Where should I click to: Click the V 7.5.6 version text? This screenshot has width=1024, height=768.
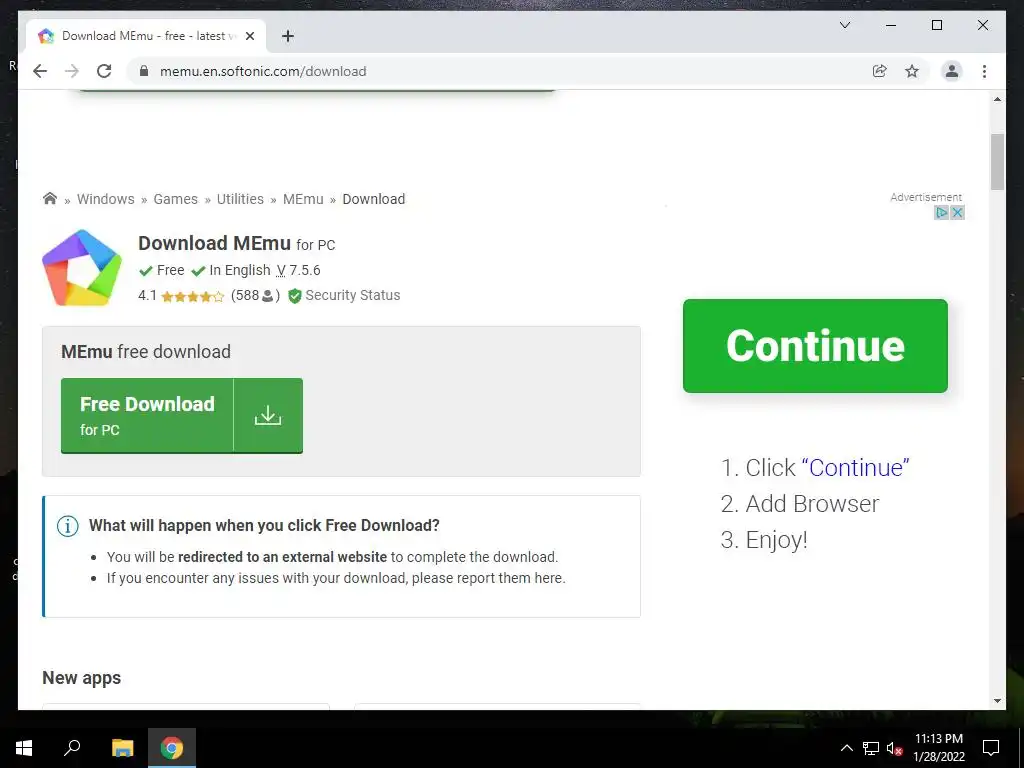[x=298, y=270]
